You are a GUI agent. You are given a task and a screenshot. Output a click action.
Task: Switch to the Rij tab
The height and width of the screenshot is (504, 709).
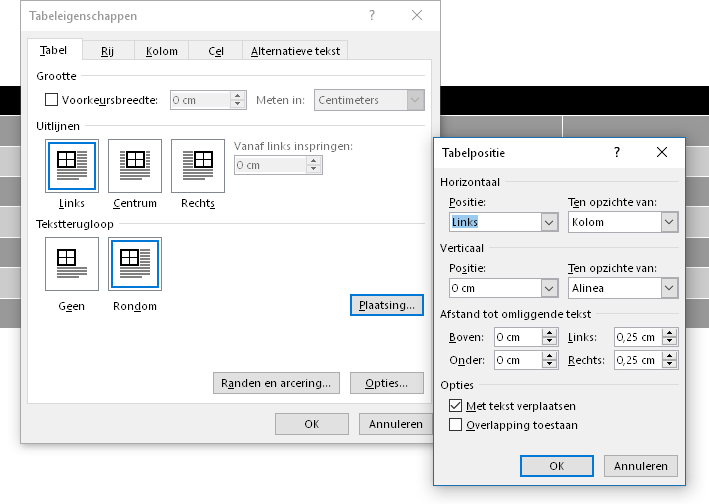tap(107, 51)
